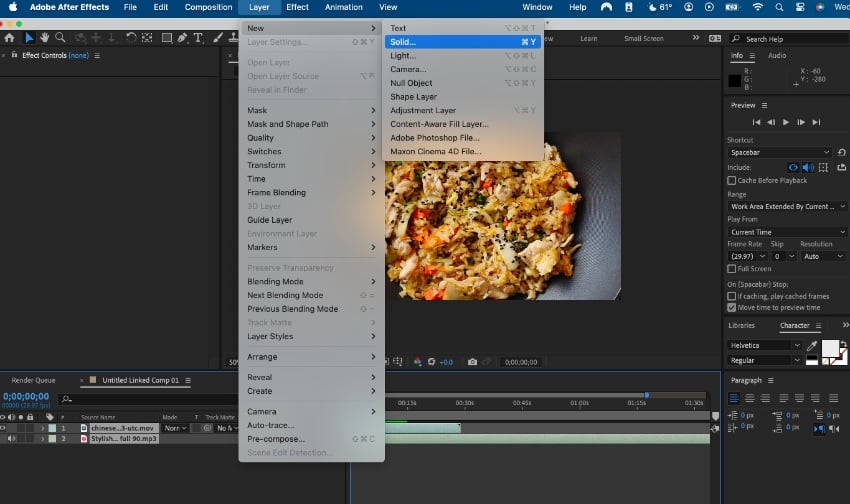This screenshot has height=504, width=850.
Task: Select left align text in Paragraph
Action: pos(733,398)
